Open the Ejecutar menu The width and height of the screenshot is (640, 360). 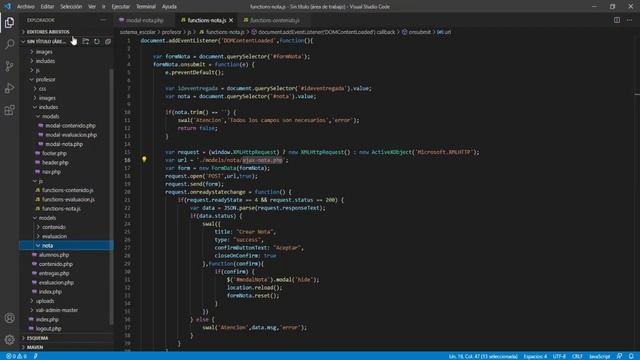[120, 7]
